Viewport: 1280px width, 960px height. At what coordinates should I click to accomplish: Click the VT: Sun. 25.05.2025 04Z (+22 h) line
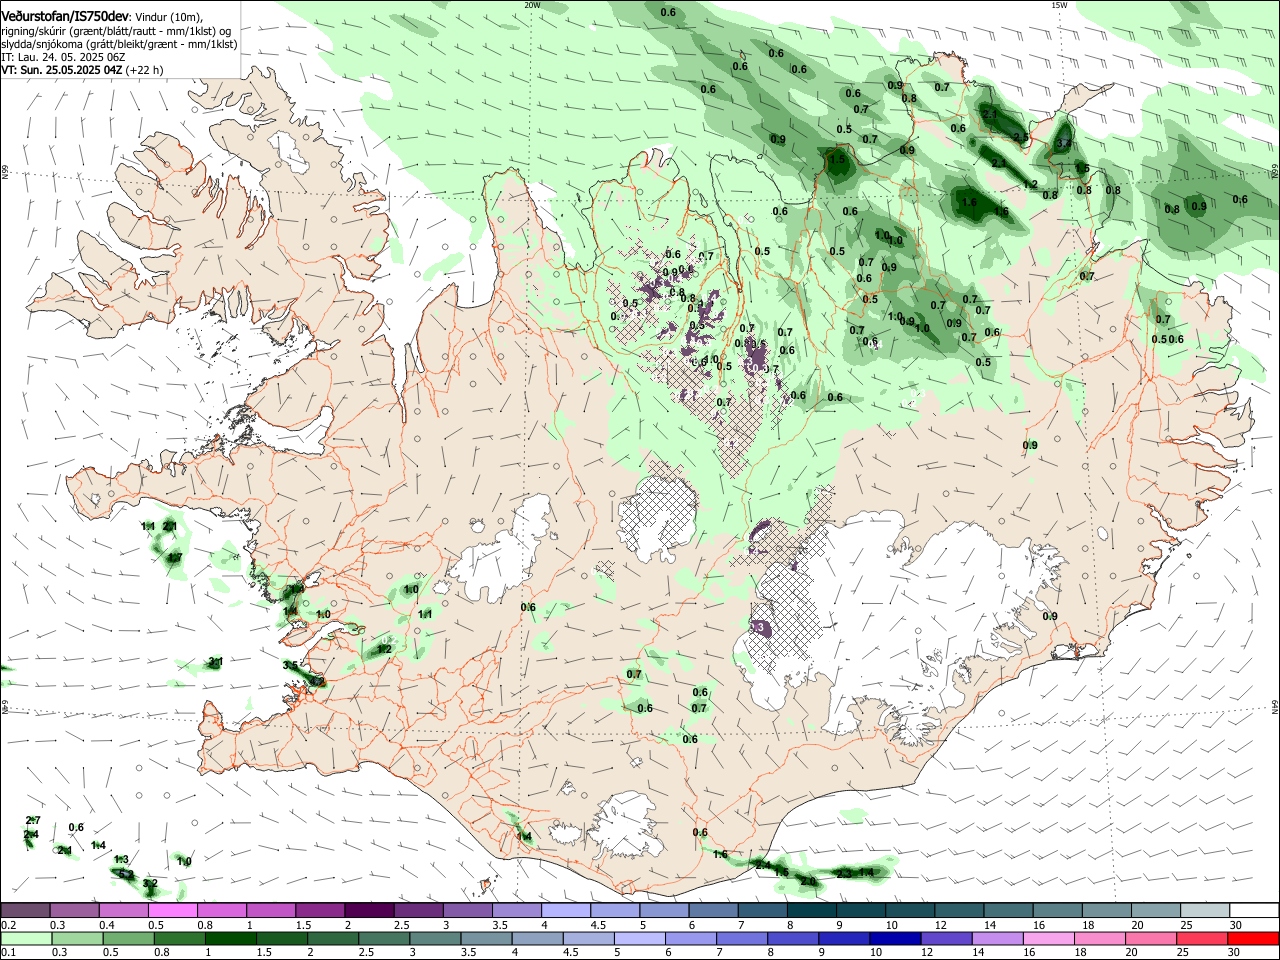click(82, 71)
